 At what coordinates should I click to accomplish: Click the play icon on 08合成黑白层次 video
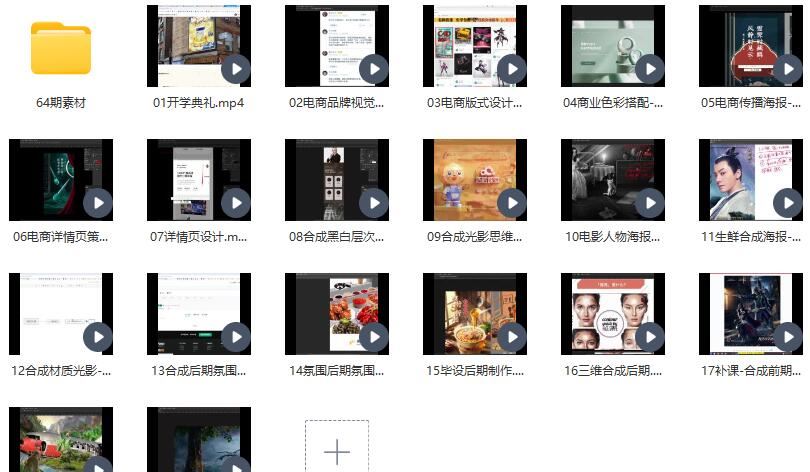[373, 203]
